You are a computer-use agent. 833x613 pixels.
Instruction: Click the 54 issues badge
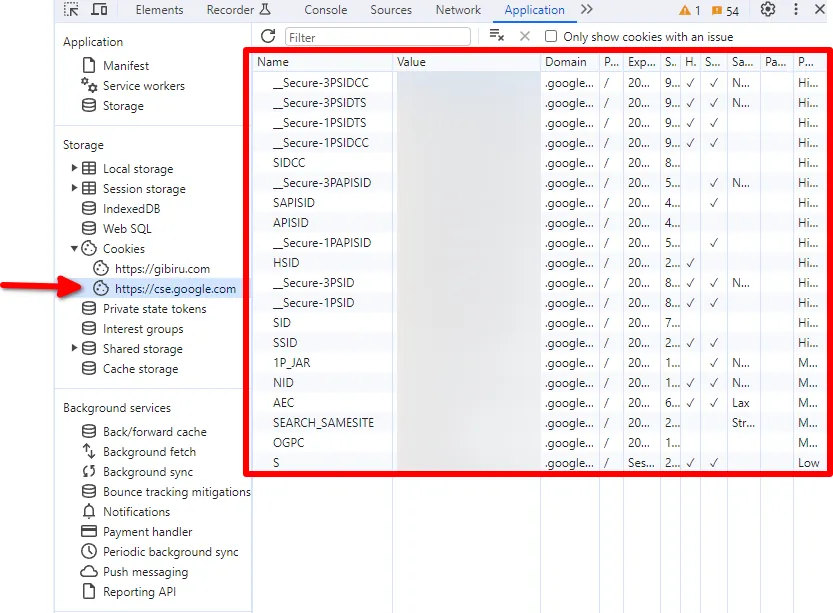point(726,11)
